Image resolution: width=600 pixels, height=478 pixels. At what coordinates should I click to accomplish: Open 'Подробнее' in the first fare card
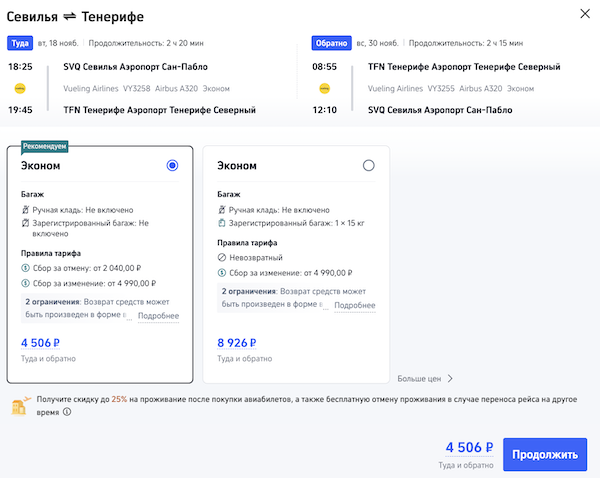(x=158, y=317)
